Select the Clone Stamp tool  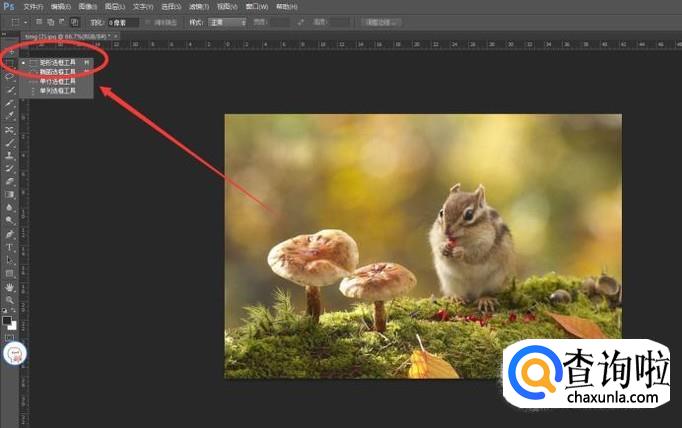10,156
